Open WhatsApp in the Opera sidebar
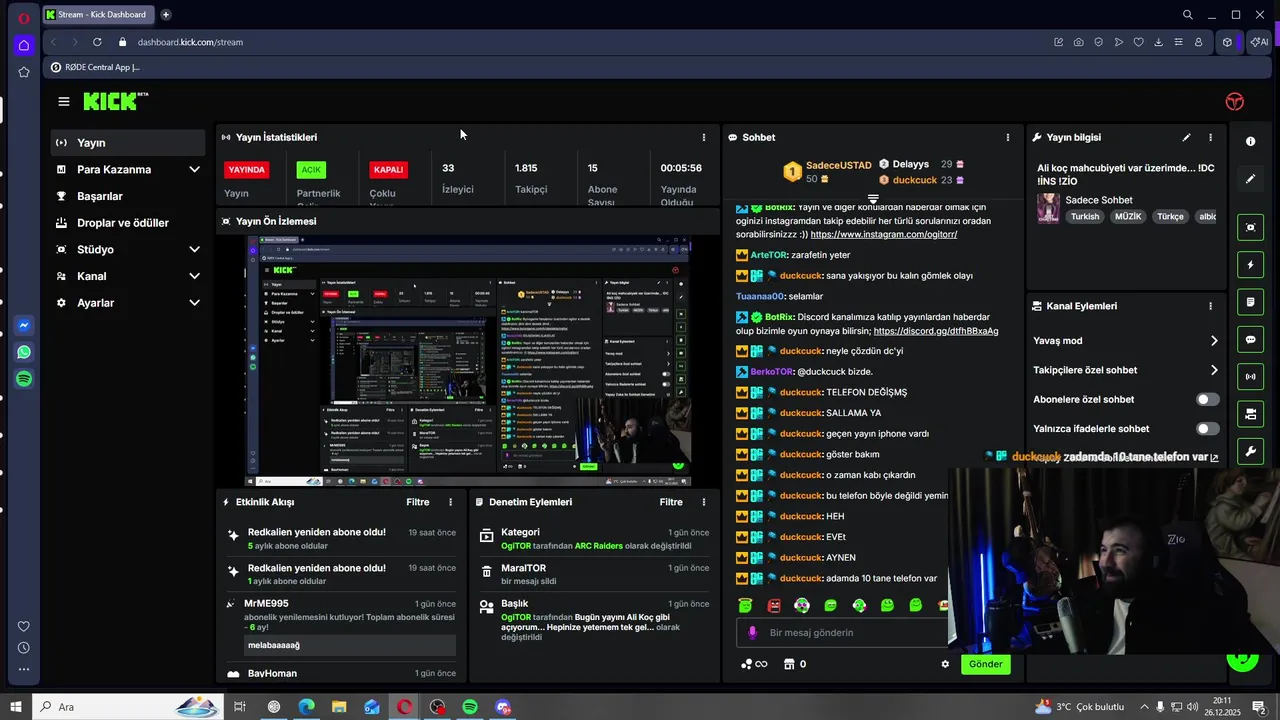Viewport: 1280px width, 720px height. pos(24,352)
